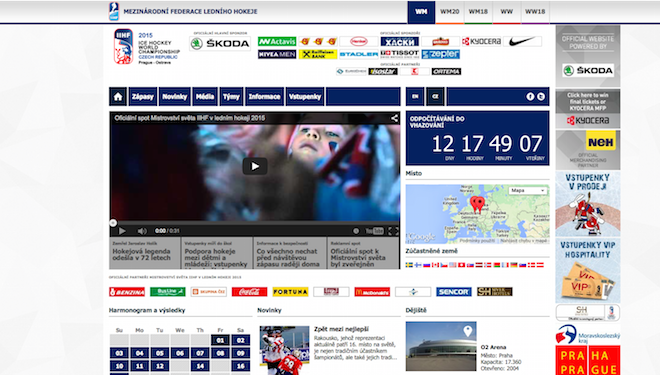The image size is (660, 375).
Task: Open the home icon in navigation bar
Action: (x=118, y=96)
